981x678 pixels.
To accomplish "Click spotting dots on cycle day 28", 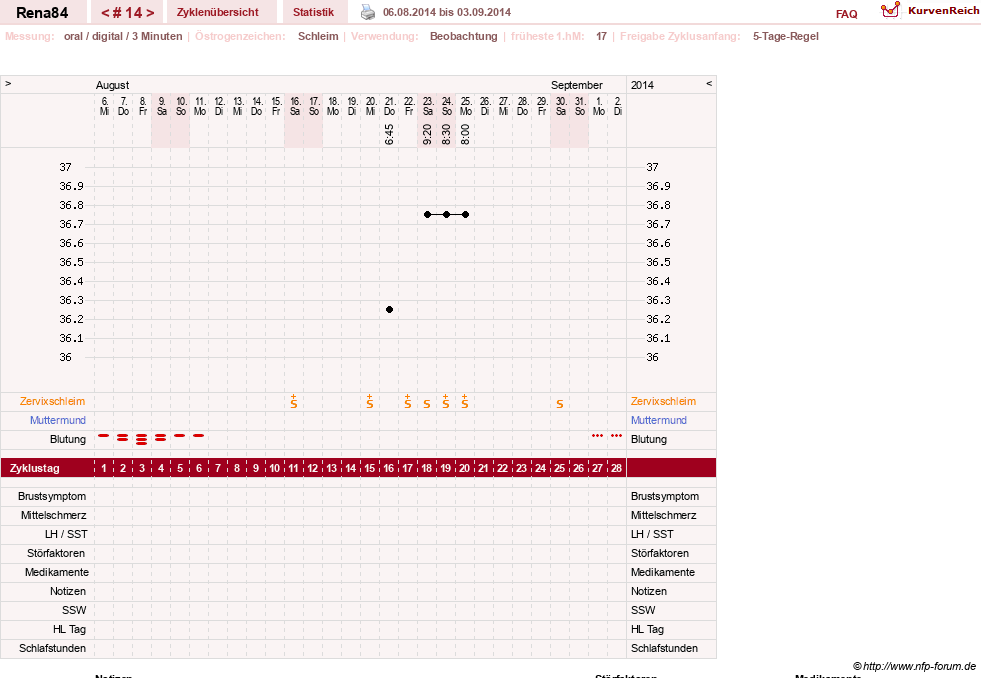I will tap(616, 435).
